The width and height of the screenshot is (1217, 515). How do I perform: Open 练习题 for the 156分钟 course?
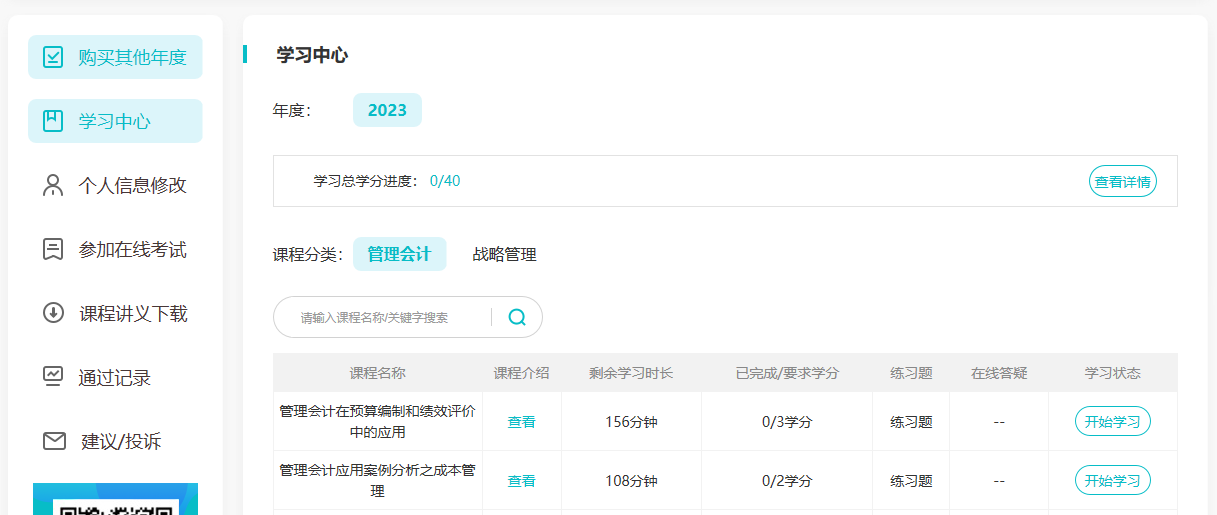[x=911, y=422]
